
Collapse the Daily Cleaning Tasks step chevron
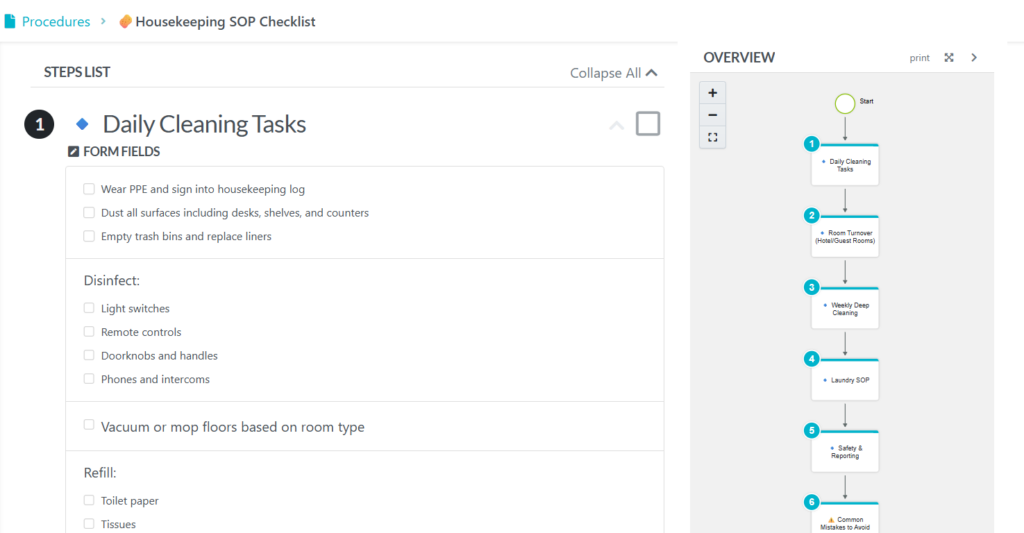click(x=616, y=125)
